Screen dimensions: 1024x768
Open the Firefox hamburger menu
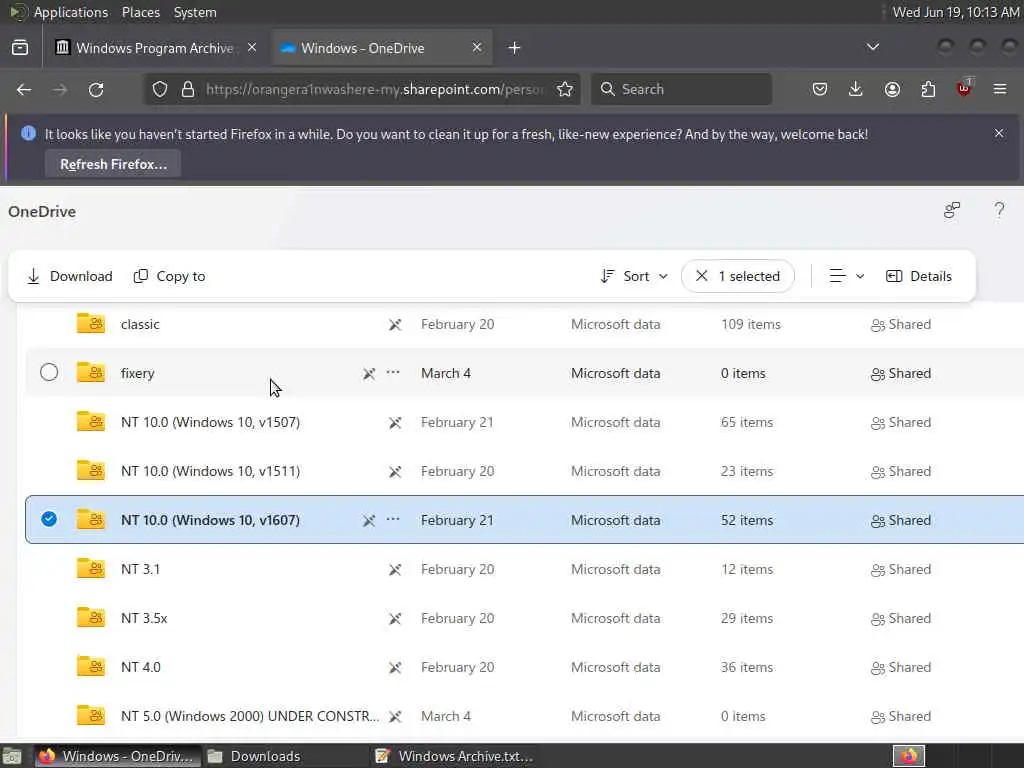1000,89
